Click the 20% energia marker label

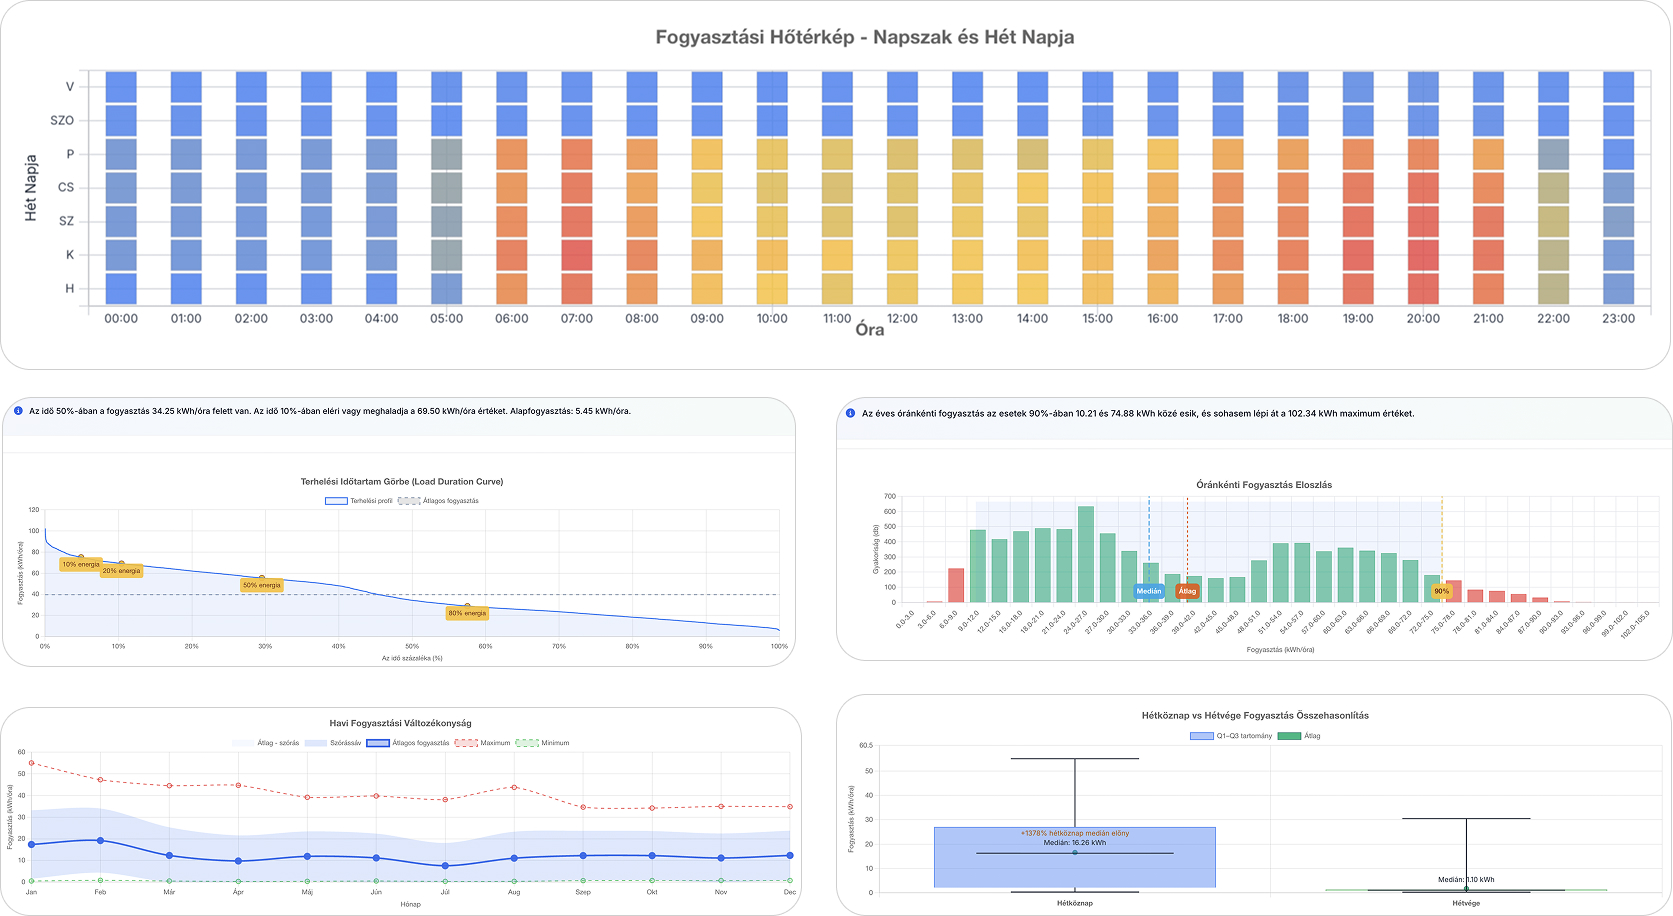tap(121, 571)
